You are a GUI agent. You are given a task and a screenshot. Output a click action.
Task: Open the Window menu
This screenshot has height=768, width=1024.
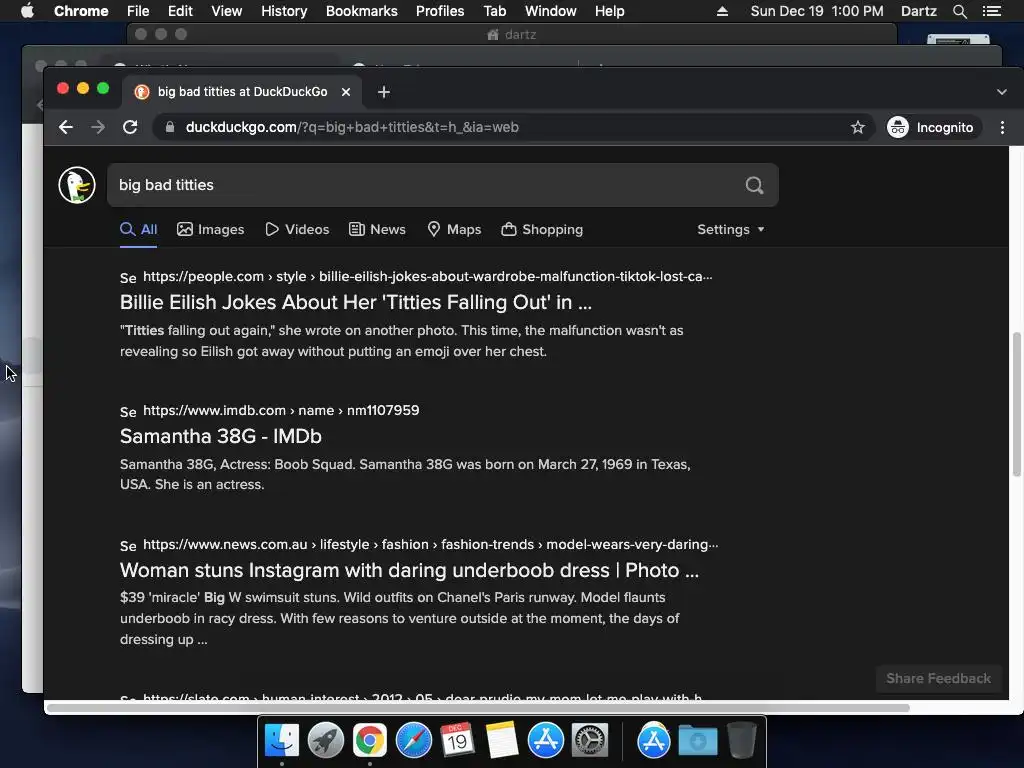551,11
